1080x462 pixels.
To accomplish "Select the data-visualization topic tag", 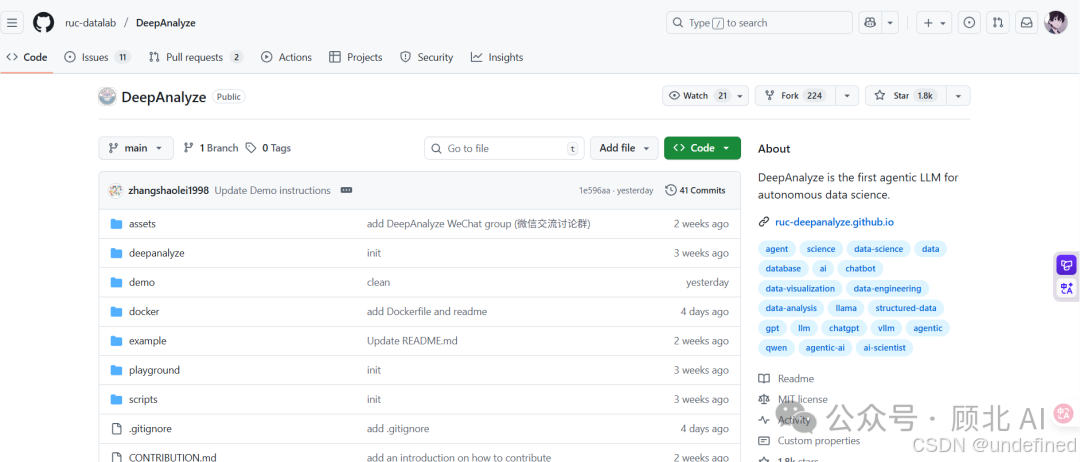I will 800,288.
